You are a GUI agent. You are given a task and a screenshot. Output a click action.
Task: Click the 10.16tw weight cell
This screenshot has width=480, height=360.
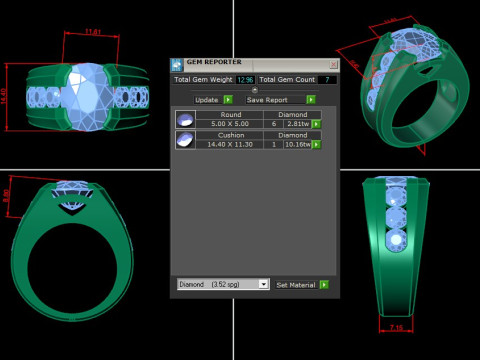[x=298, y=145]
